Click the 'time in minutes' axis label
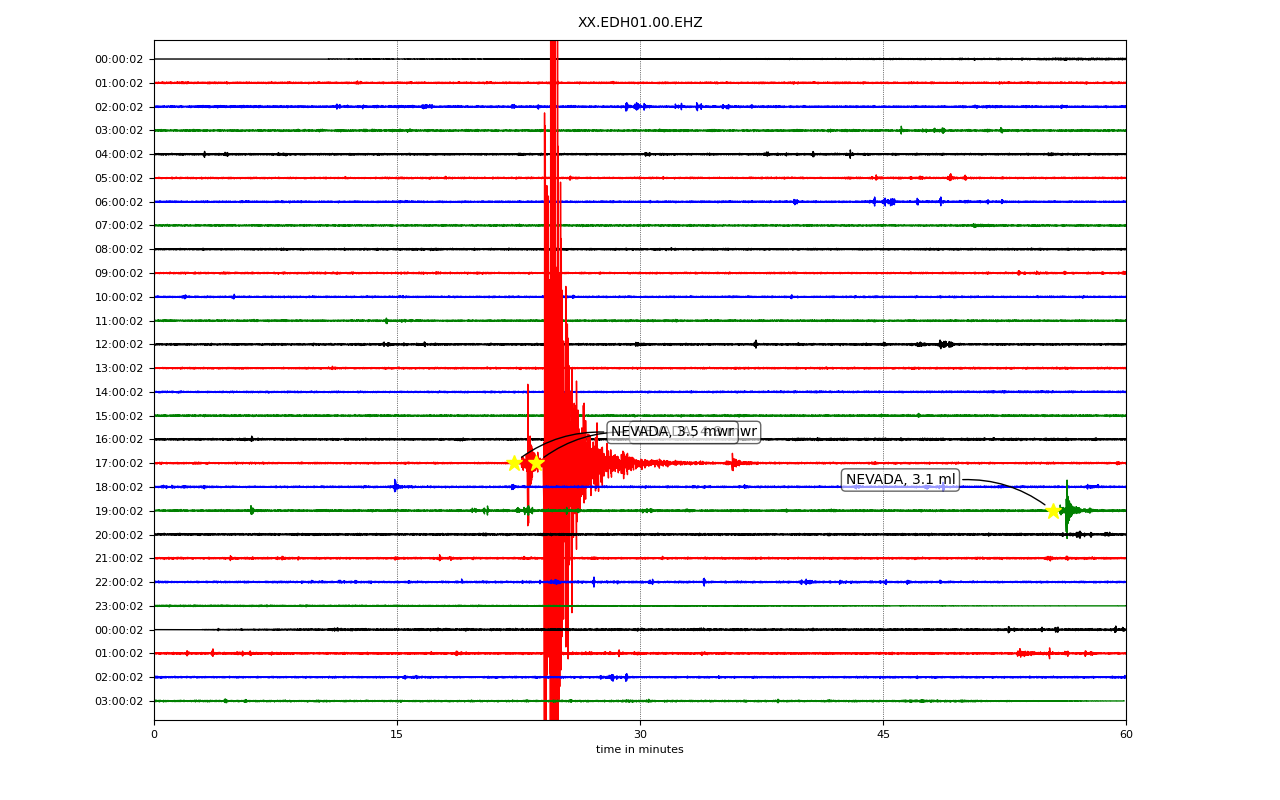This screenshot has height=800, width=1280. pyautogui.click(x=640, y=750)
